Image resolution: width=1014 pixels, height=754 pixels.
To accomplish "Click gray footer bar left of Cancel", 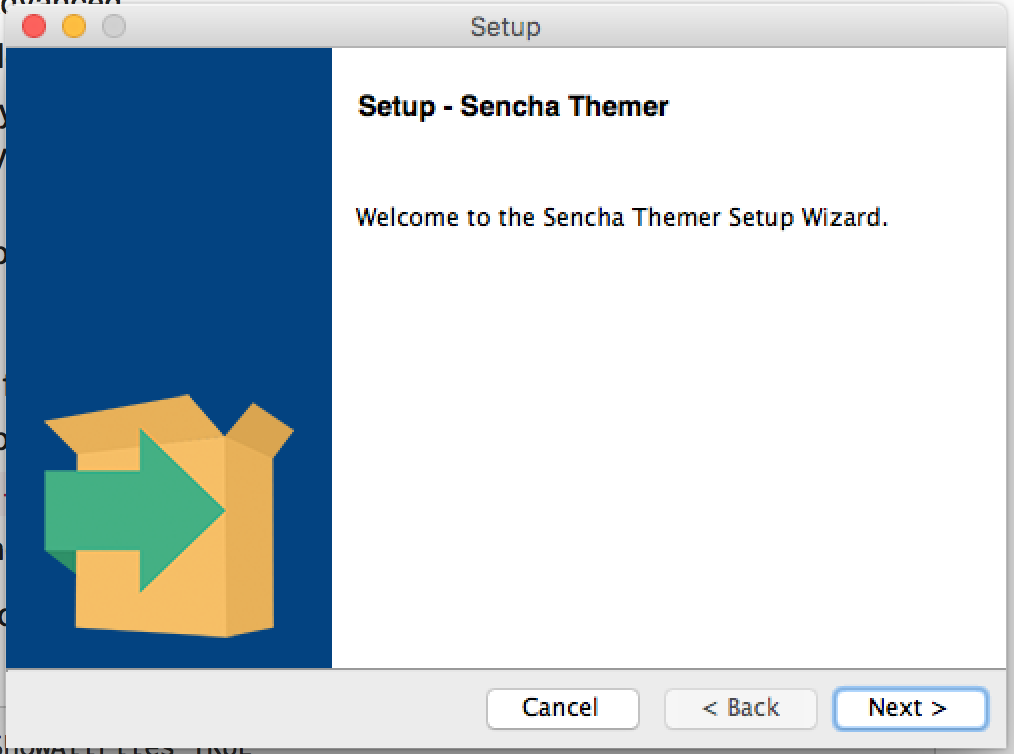I will [x=240, y=708].
